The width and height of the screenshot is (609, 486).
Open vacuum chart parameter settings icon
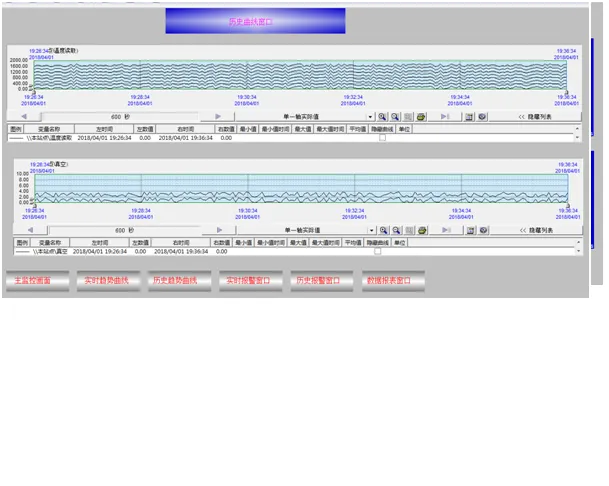(x=470, y=230)
